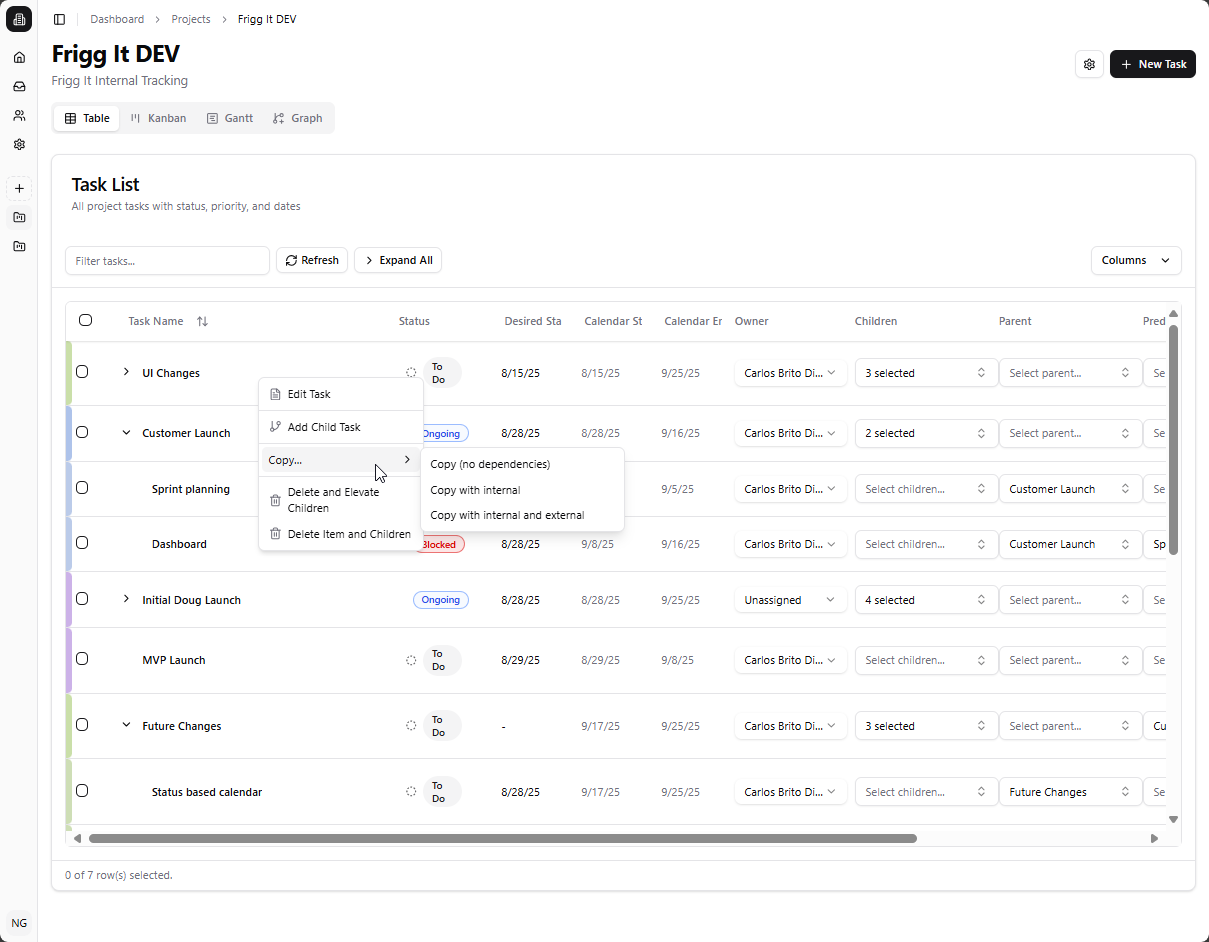Switch to the Table view tab
This screenshot has width=1209, height=942.
[87, 118]
